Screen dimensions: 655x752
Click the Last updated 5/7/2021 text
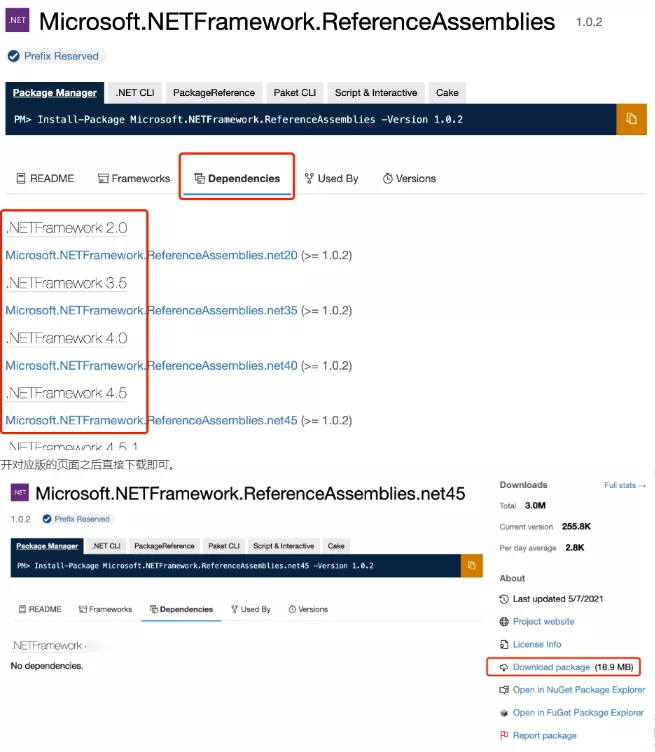[558, 599]
